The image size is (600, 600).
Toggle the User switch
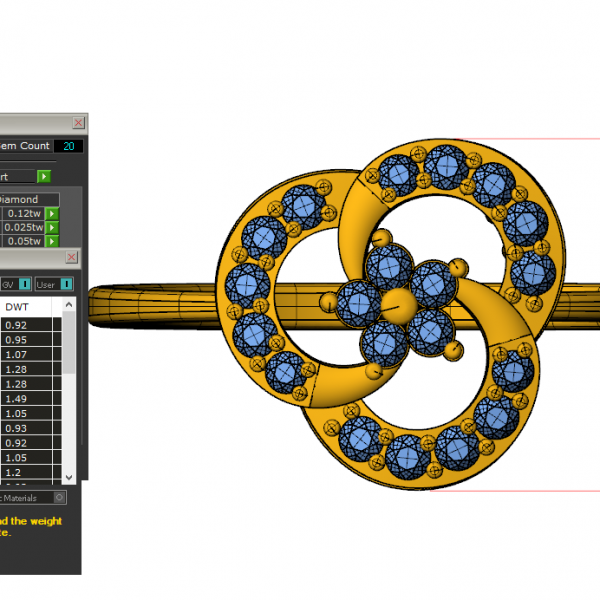(67, 284)
